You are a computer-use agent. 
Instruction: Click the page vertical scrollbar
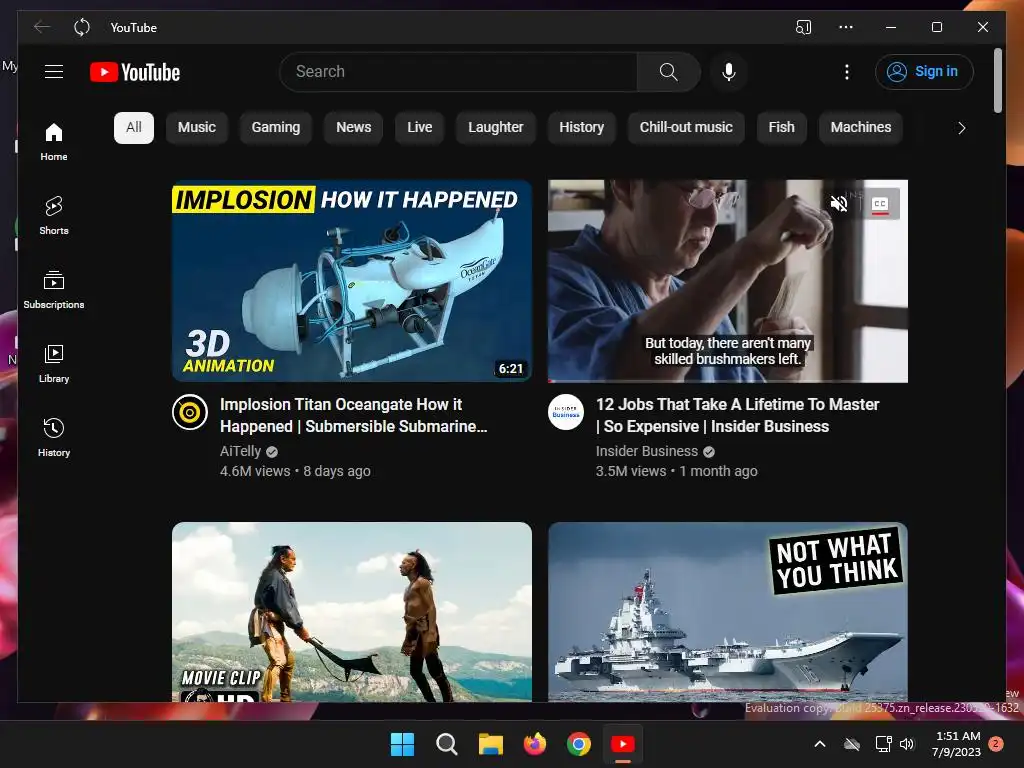(998, 80)
